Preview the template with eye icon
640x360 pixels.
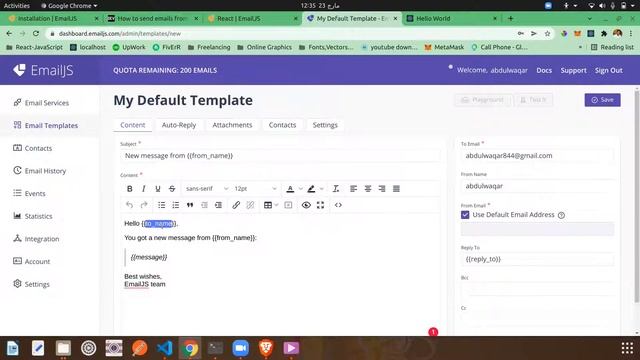tap(306, 205)
